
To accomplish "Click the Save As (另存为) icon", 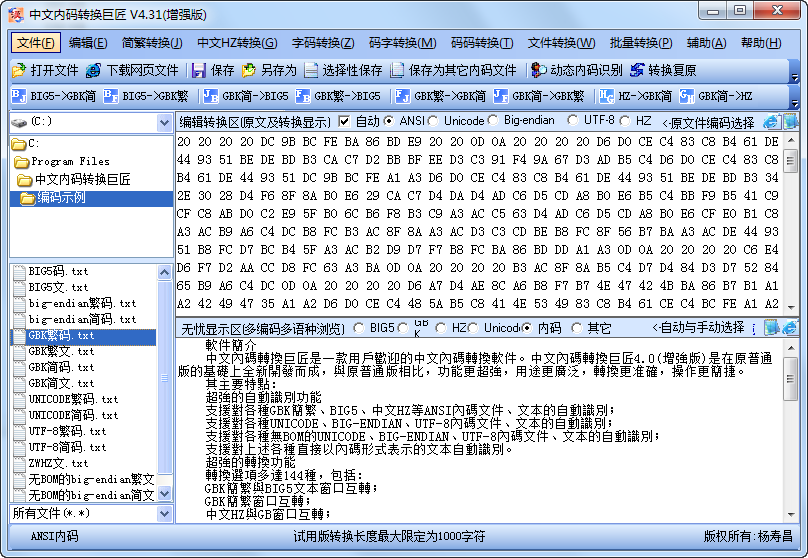I will click(x=248, y=70).
